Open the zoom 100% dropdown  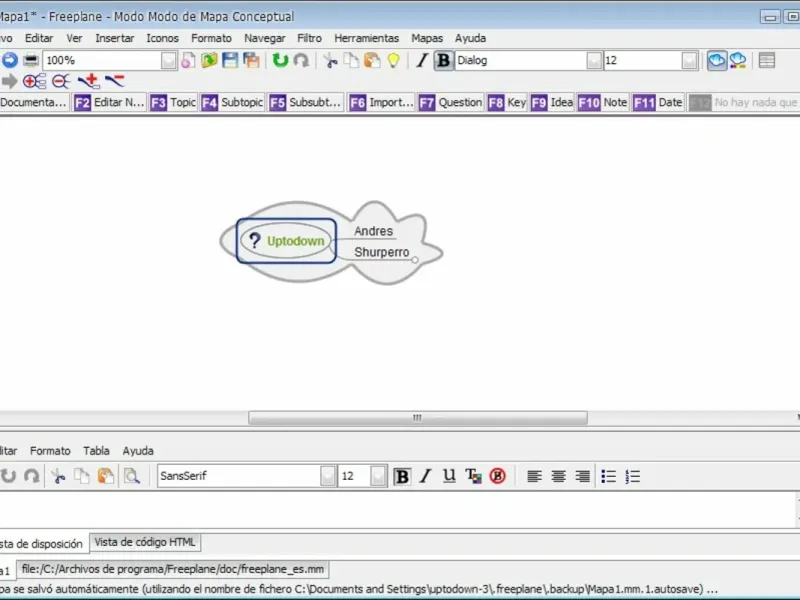click(x=168, y=61)
